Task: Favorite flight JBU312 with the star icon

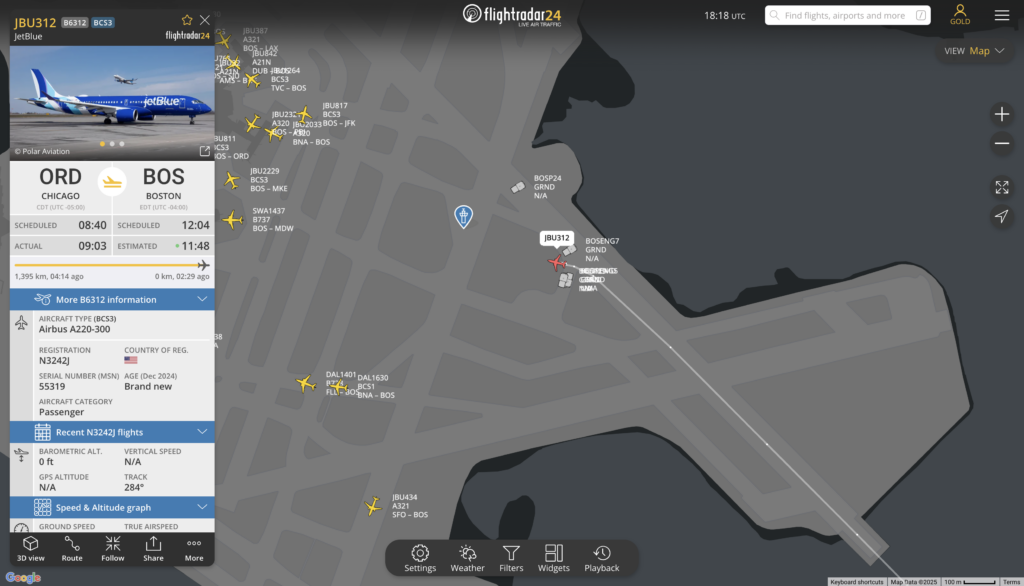Action: [187, 20]
